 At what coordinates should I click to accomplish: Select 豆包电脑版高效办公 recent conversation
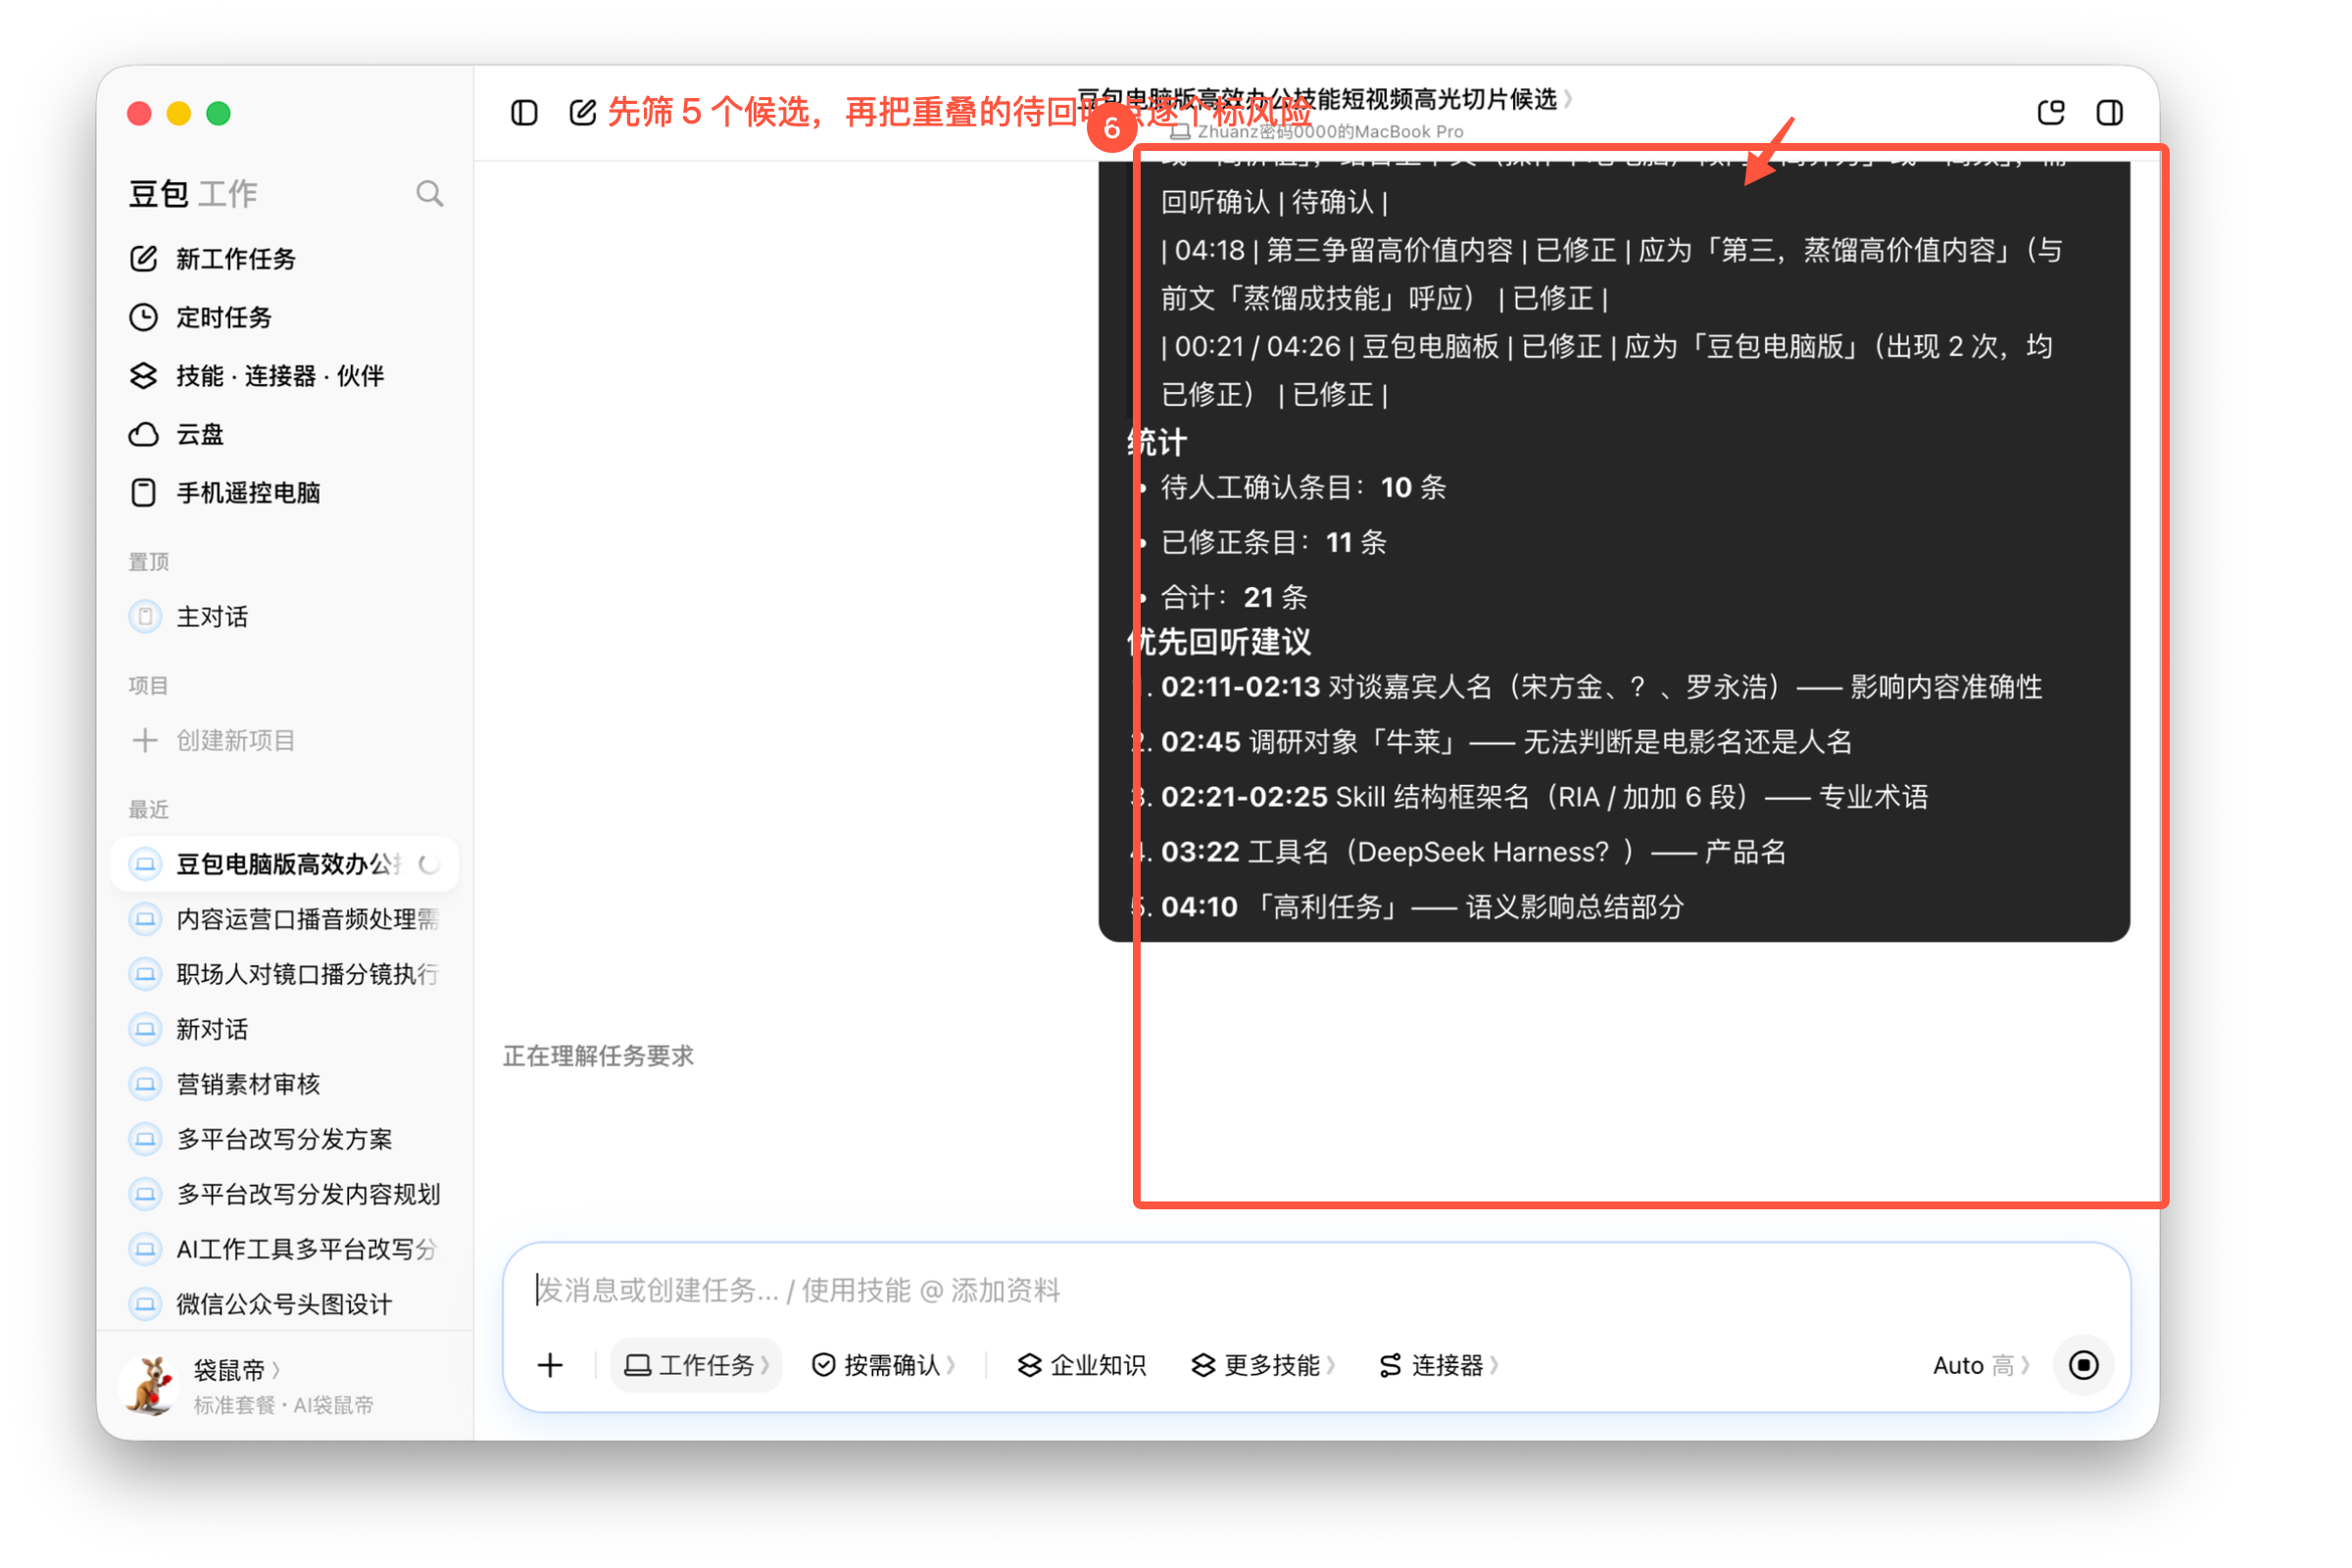[284, 864]
